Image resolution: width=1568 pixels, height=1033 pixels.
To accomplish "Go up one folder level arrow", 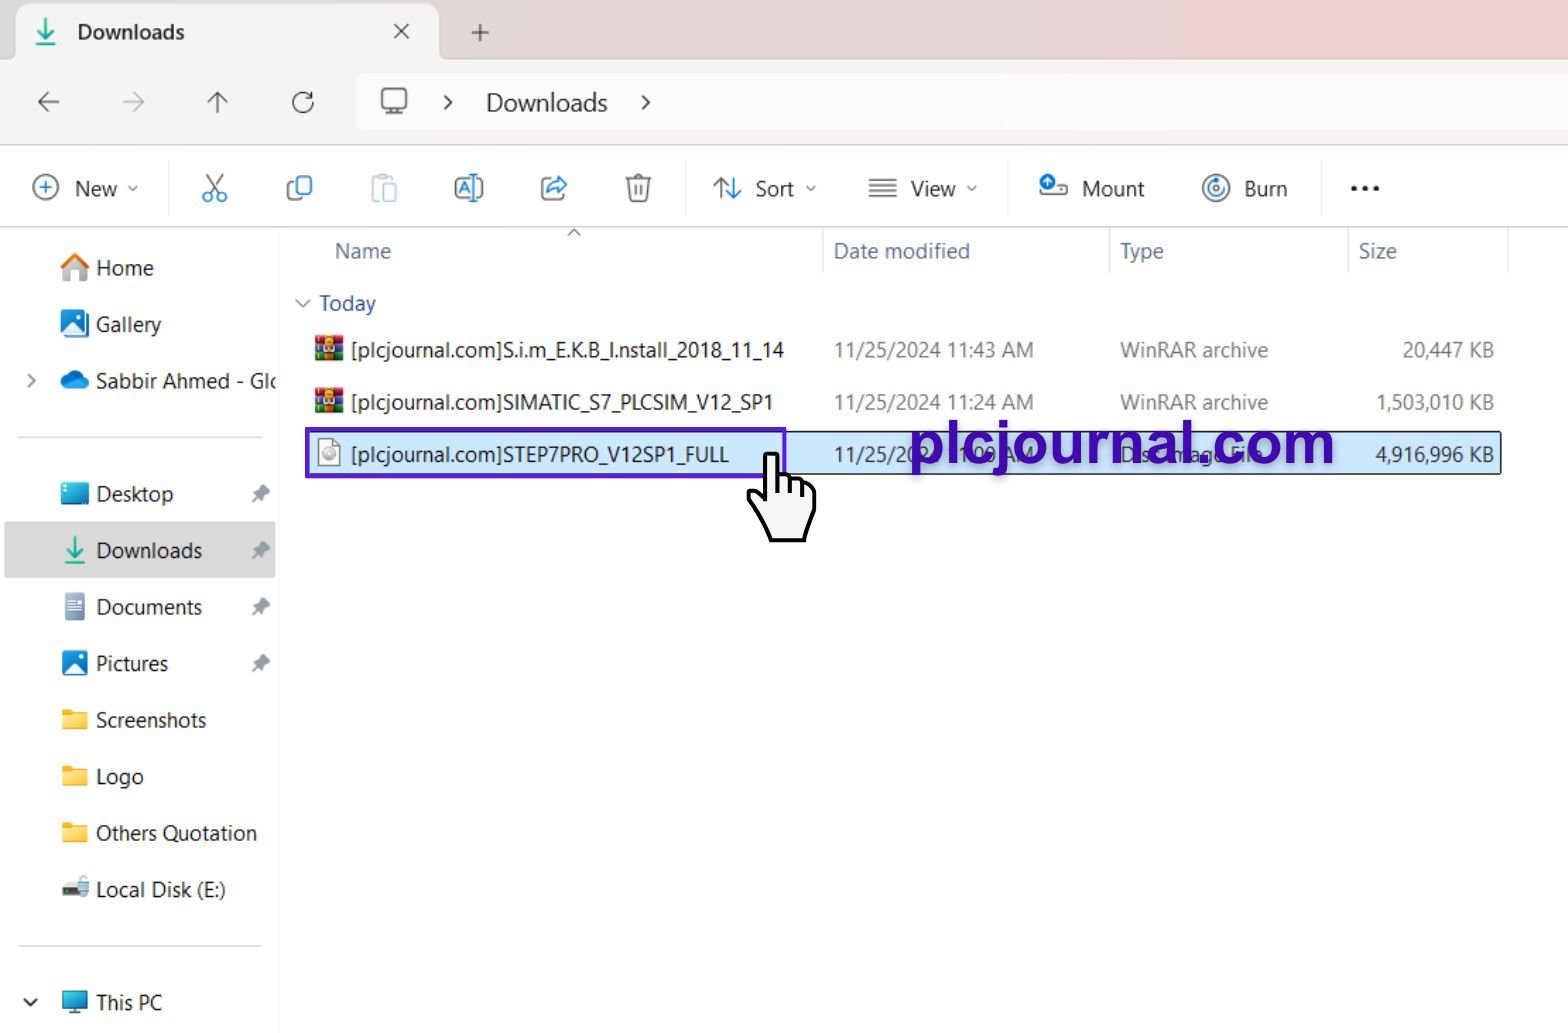I will pyautogui.click(x=217, y=102).
